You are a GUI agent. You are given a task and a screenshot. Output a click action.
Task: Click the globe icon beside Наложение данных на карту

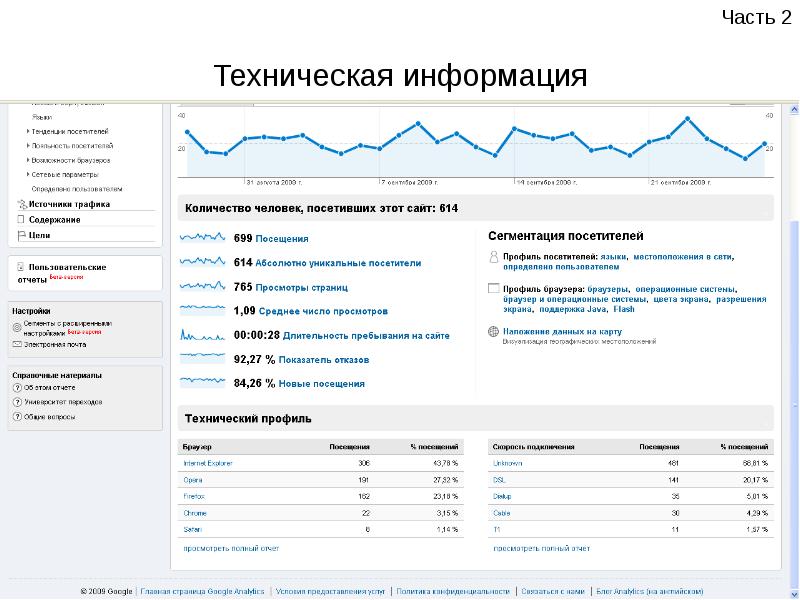(x=493, y=331)
